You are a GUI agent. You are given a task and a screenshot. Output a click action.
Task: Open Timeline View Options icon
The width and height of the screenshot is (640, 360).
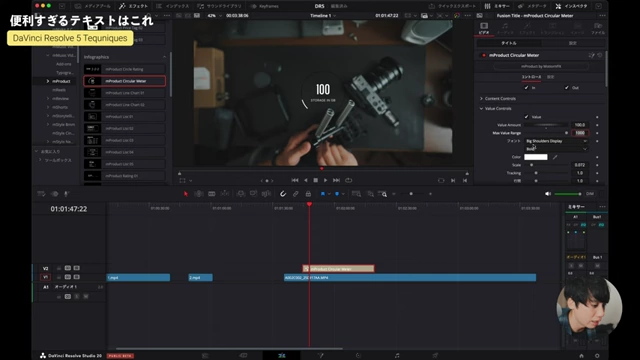point(42,194)
